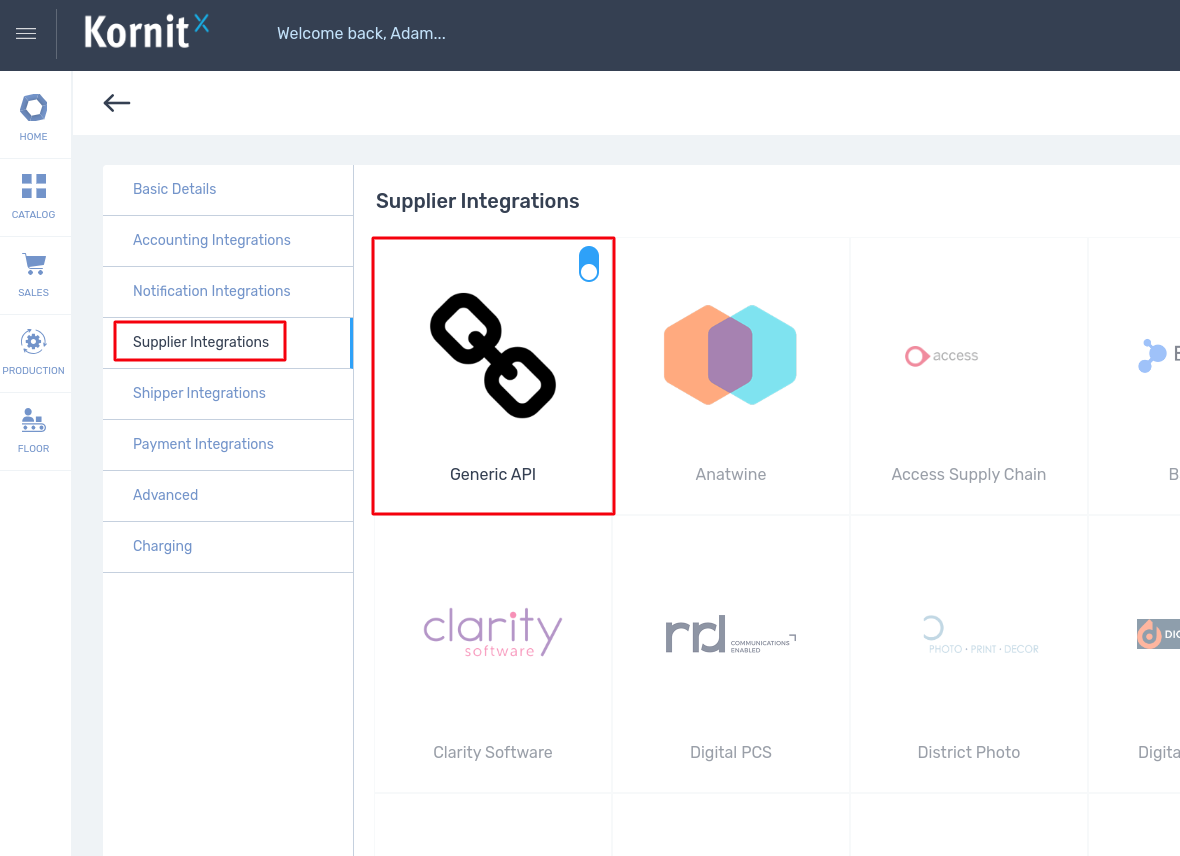Image resolution: width=1180 pixels, height=856 pixels.
Task: Select the Basic Details tab
Action: coord(175,189)
